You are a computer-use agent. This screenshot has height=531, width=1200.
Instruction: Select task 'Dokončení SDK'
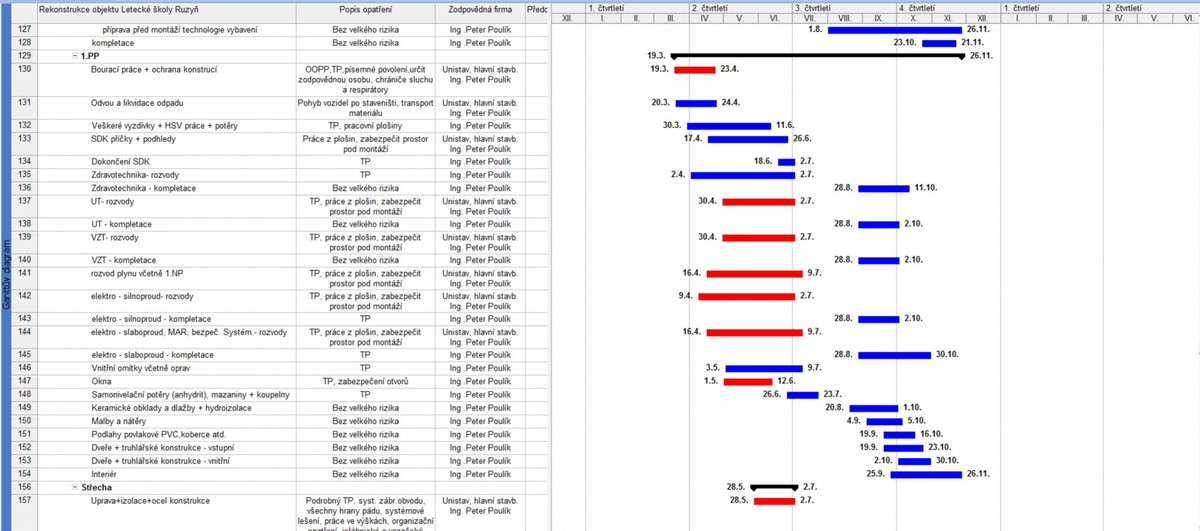tap(122, 161)
